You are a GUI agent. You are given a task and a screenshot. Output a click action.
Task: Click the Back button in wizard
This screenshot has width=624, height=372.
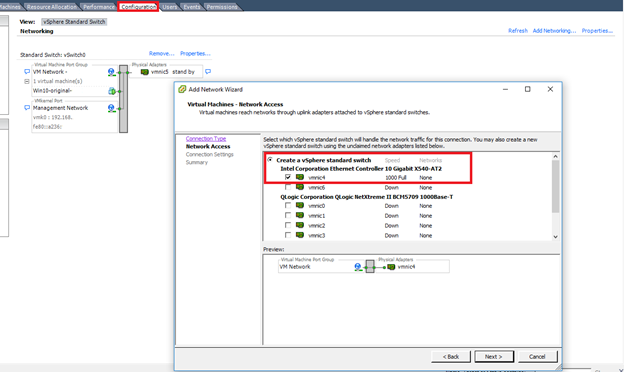451,356
